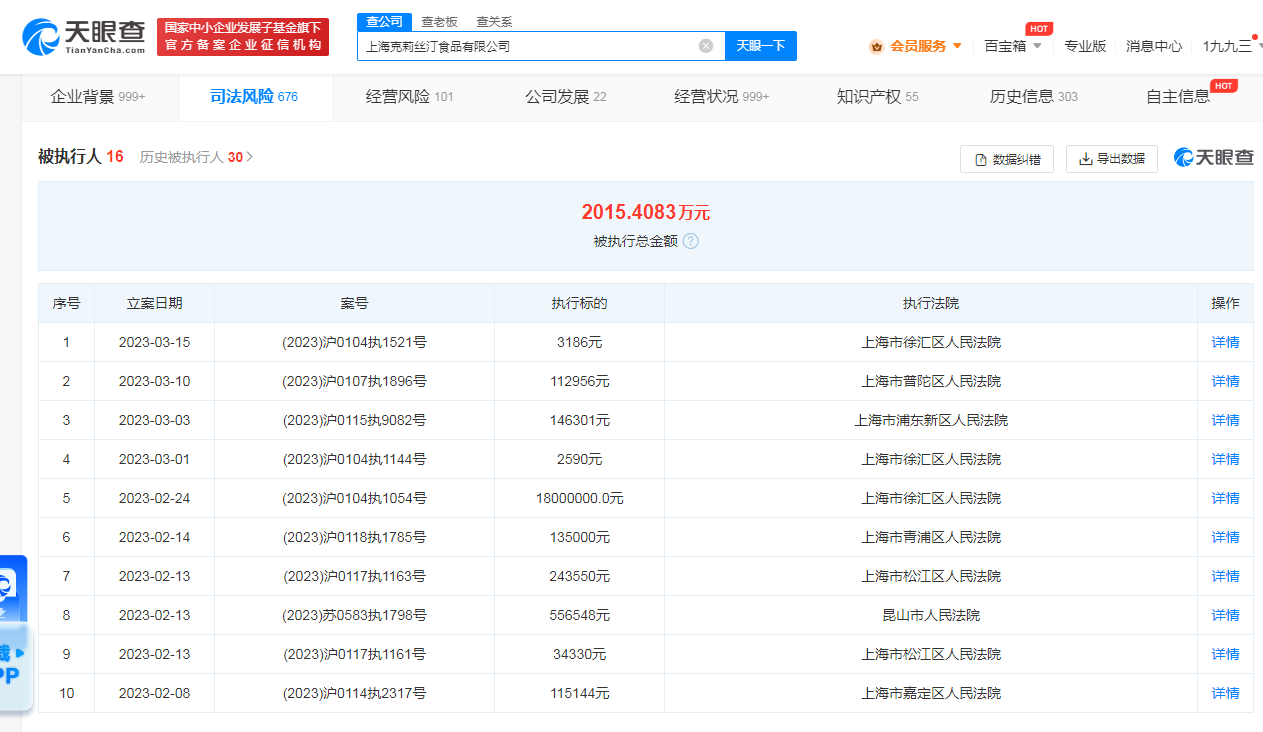Expand 历史被执行人 30 list
This screenshot has width=1263, height=732.
click(197, 157)
